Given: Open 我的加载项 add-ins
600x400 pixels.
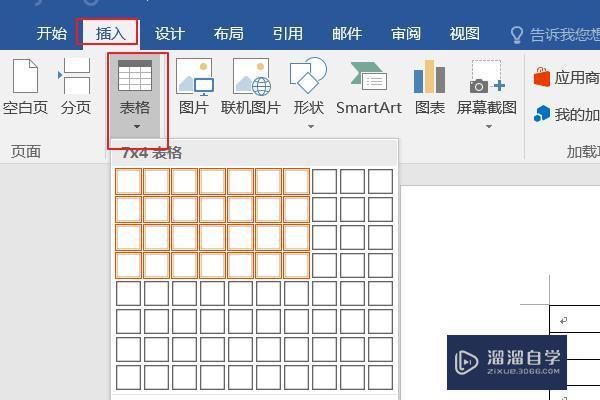Looking at the screenshot, I should tap(567, 114).
